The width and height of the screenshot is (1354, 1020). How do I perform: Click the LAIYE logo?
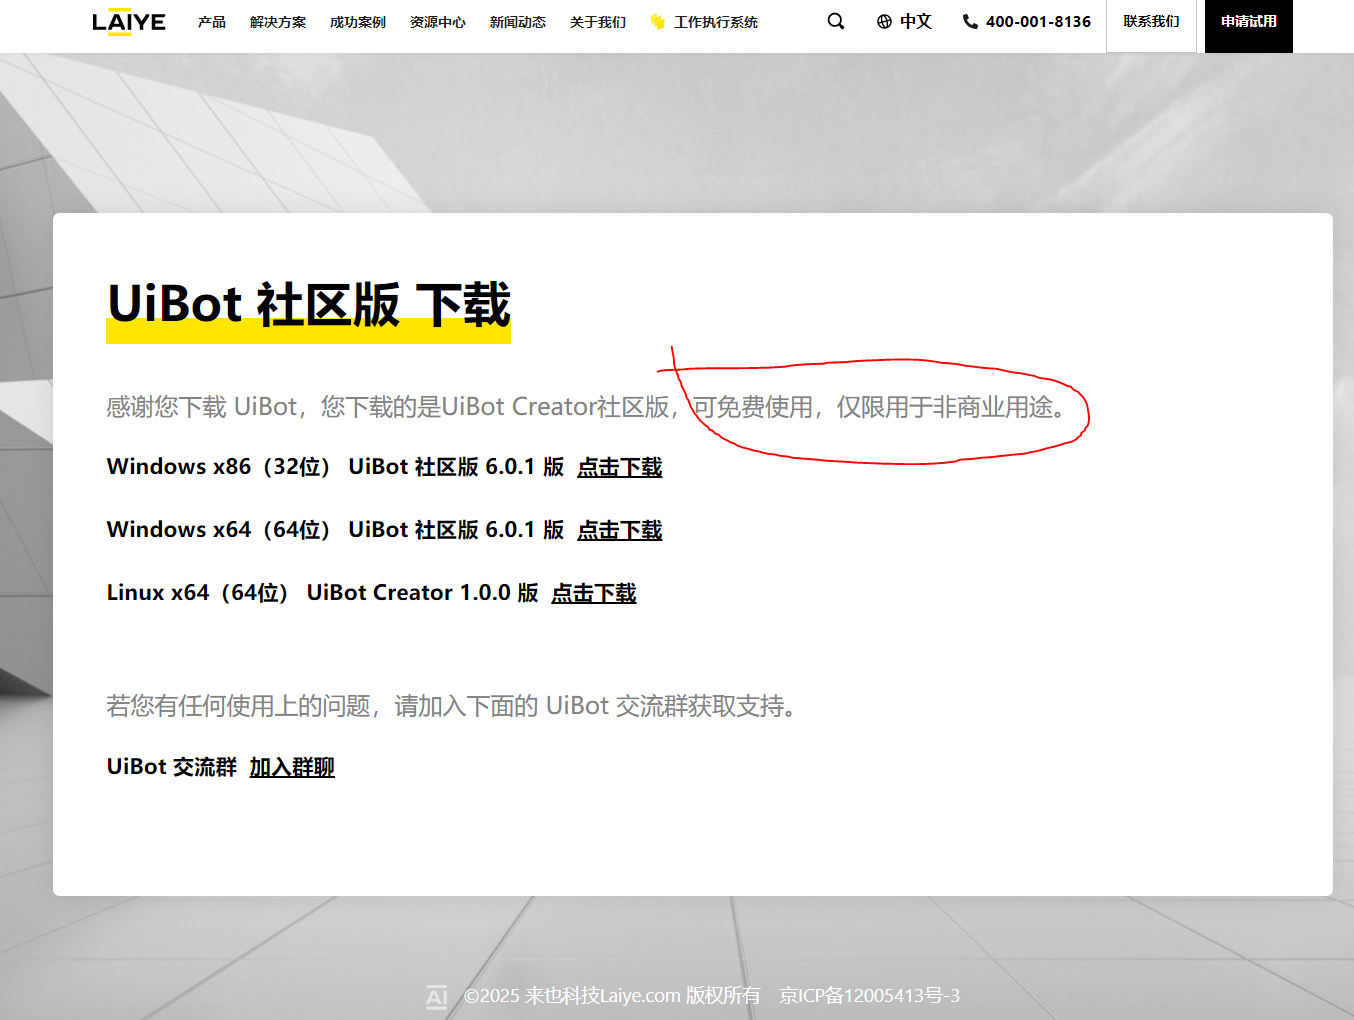coord(128,22)
